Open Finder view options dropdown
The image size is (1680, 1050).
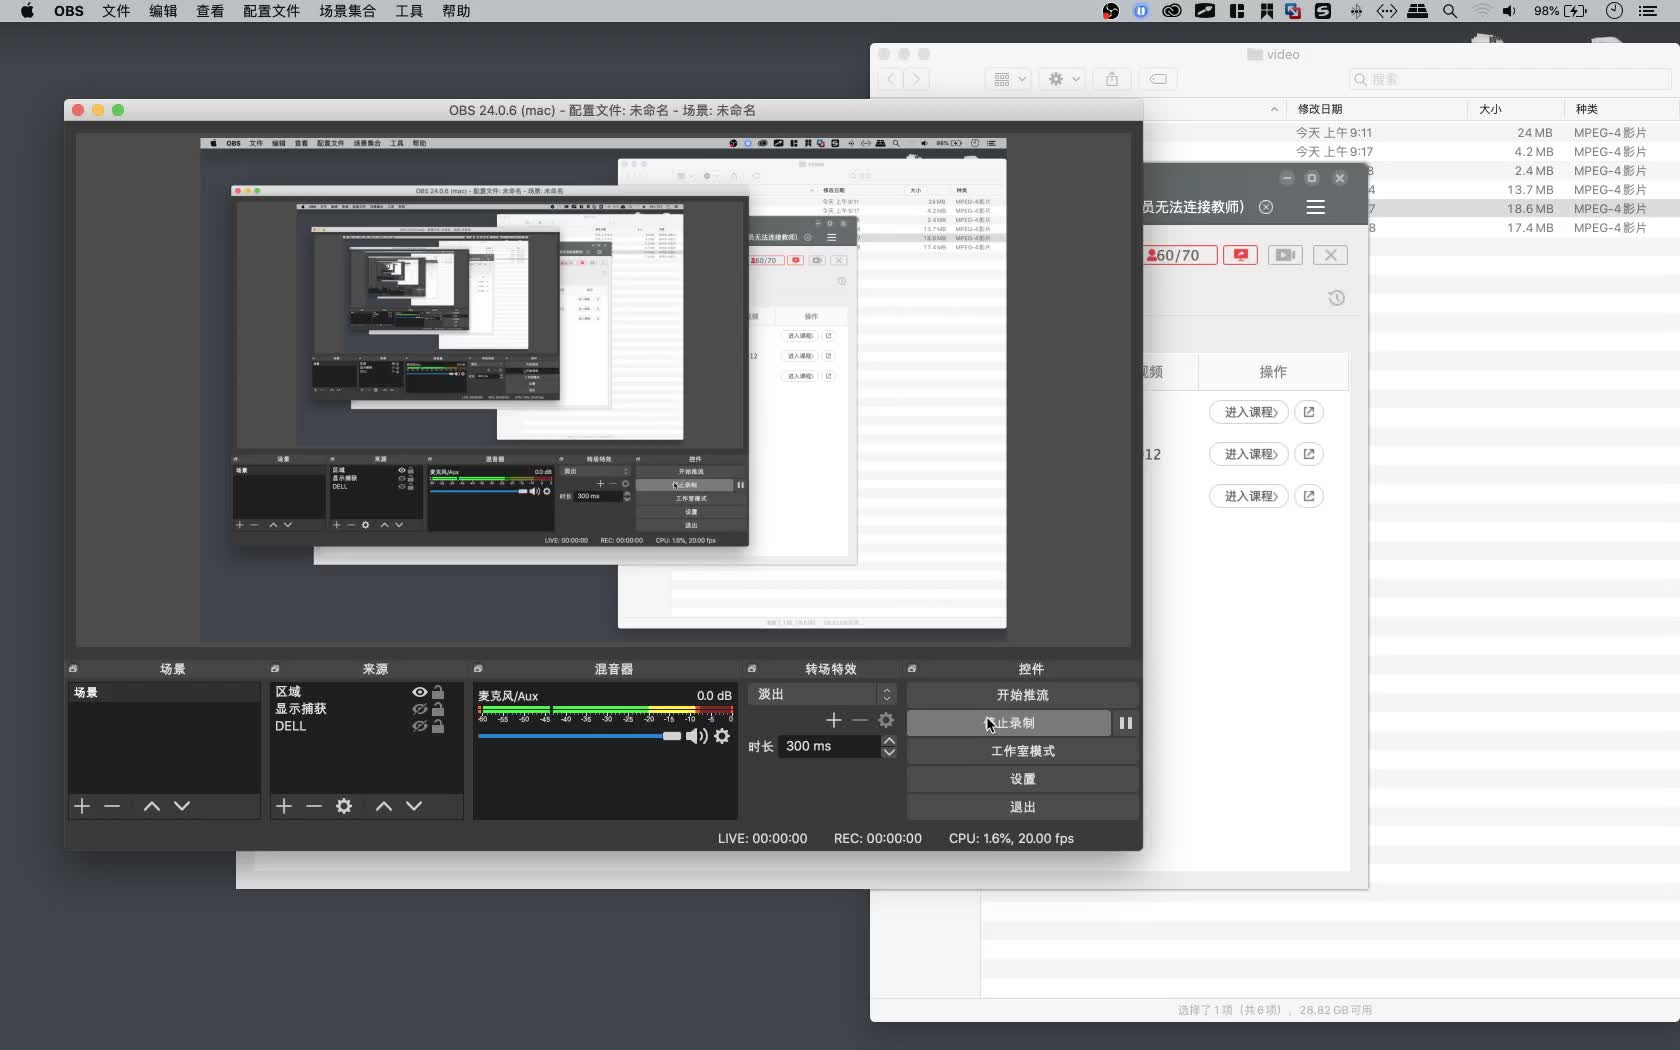click(1008, 79)
